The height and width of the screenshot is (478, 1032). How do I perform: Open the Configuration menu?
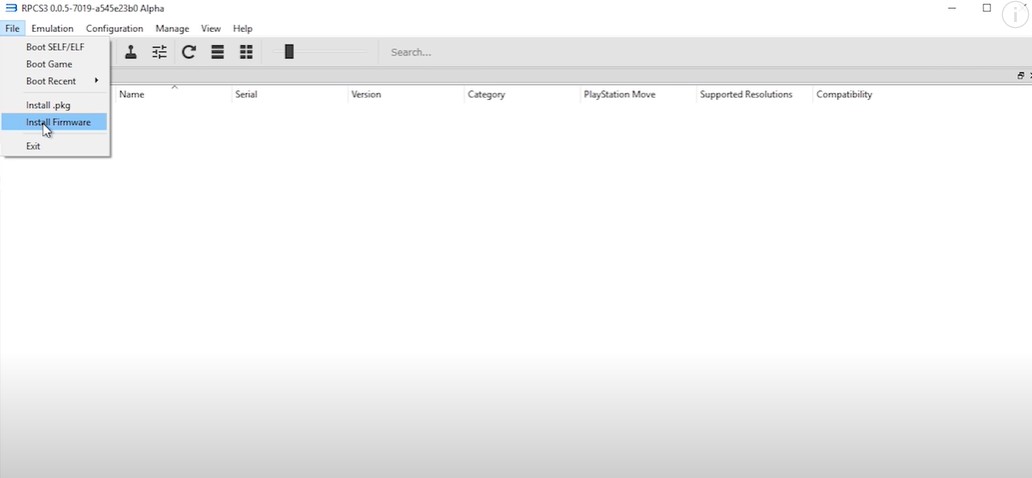[115, 28]
